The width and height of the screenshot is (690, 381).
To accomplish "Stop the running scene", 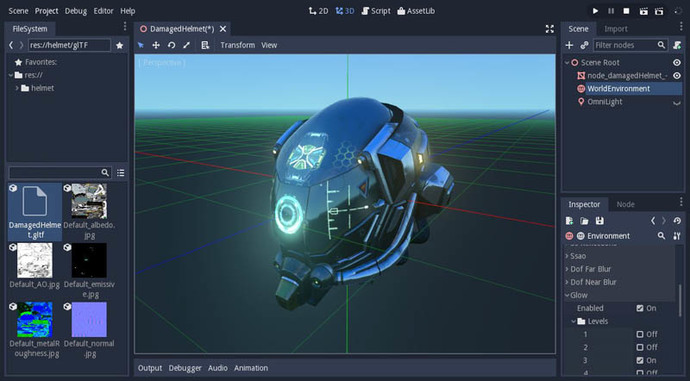I will pos(627,11).
